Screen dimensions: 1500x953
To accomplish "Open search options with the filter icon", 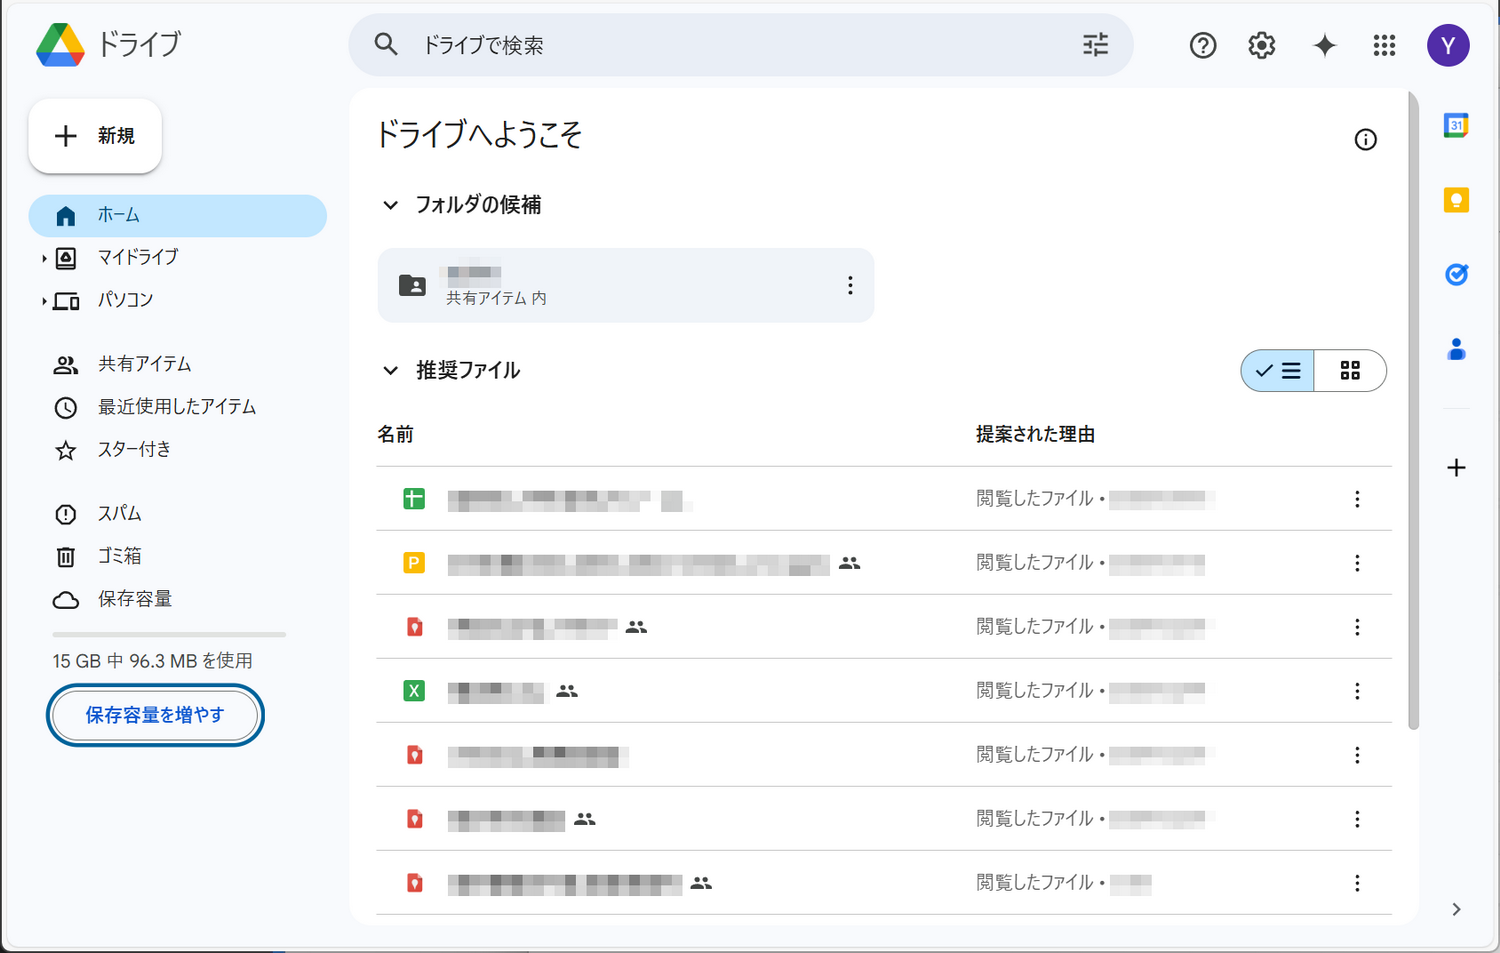I will point(1095,45).
